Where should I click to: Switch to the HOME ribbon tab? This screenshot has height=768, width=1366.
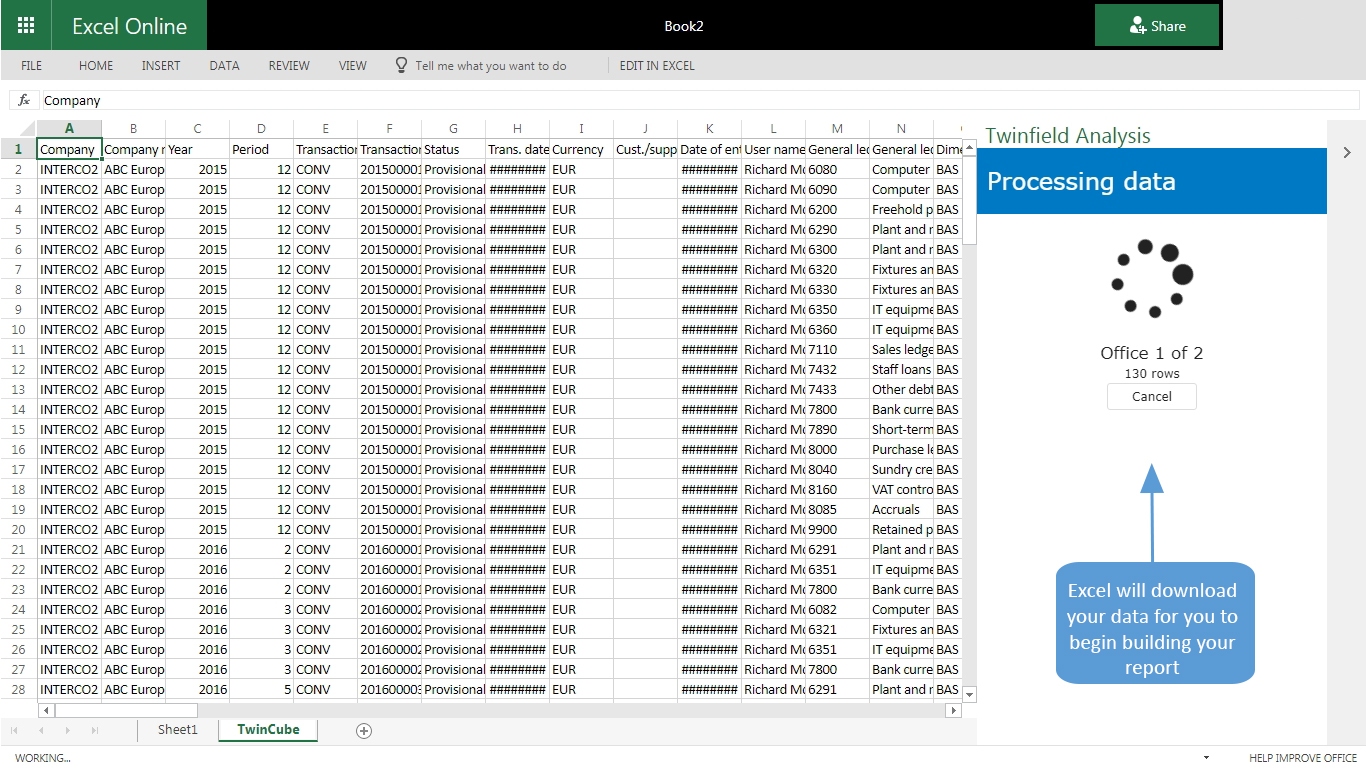click(96, 66)
